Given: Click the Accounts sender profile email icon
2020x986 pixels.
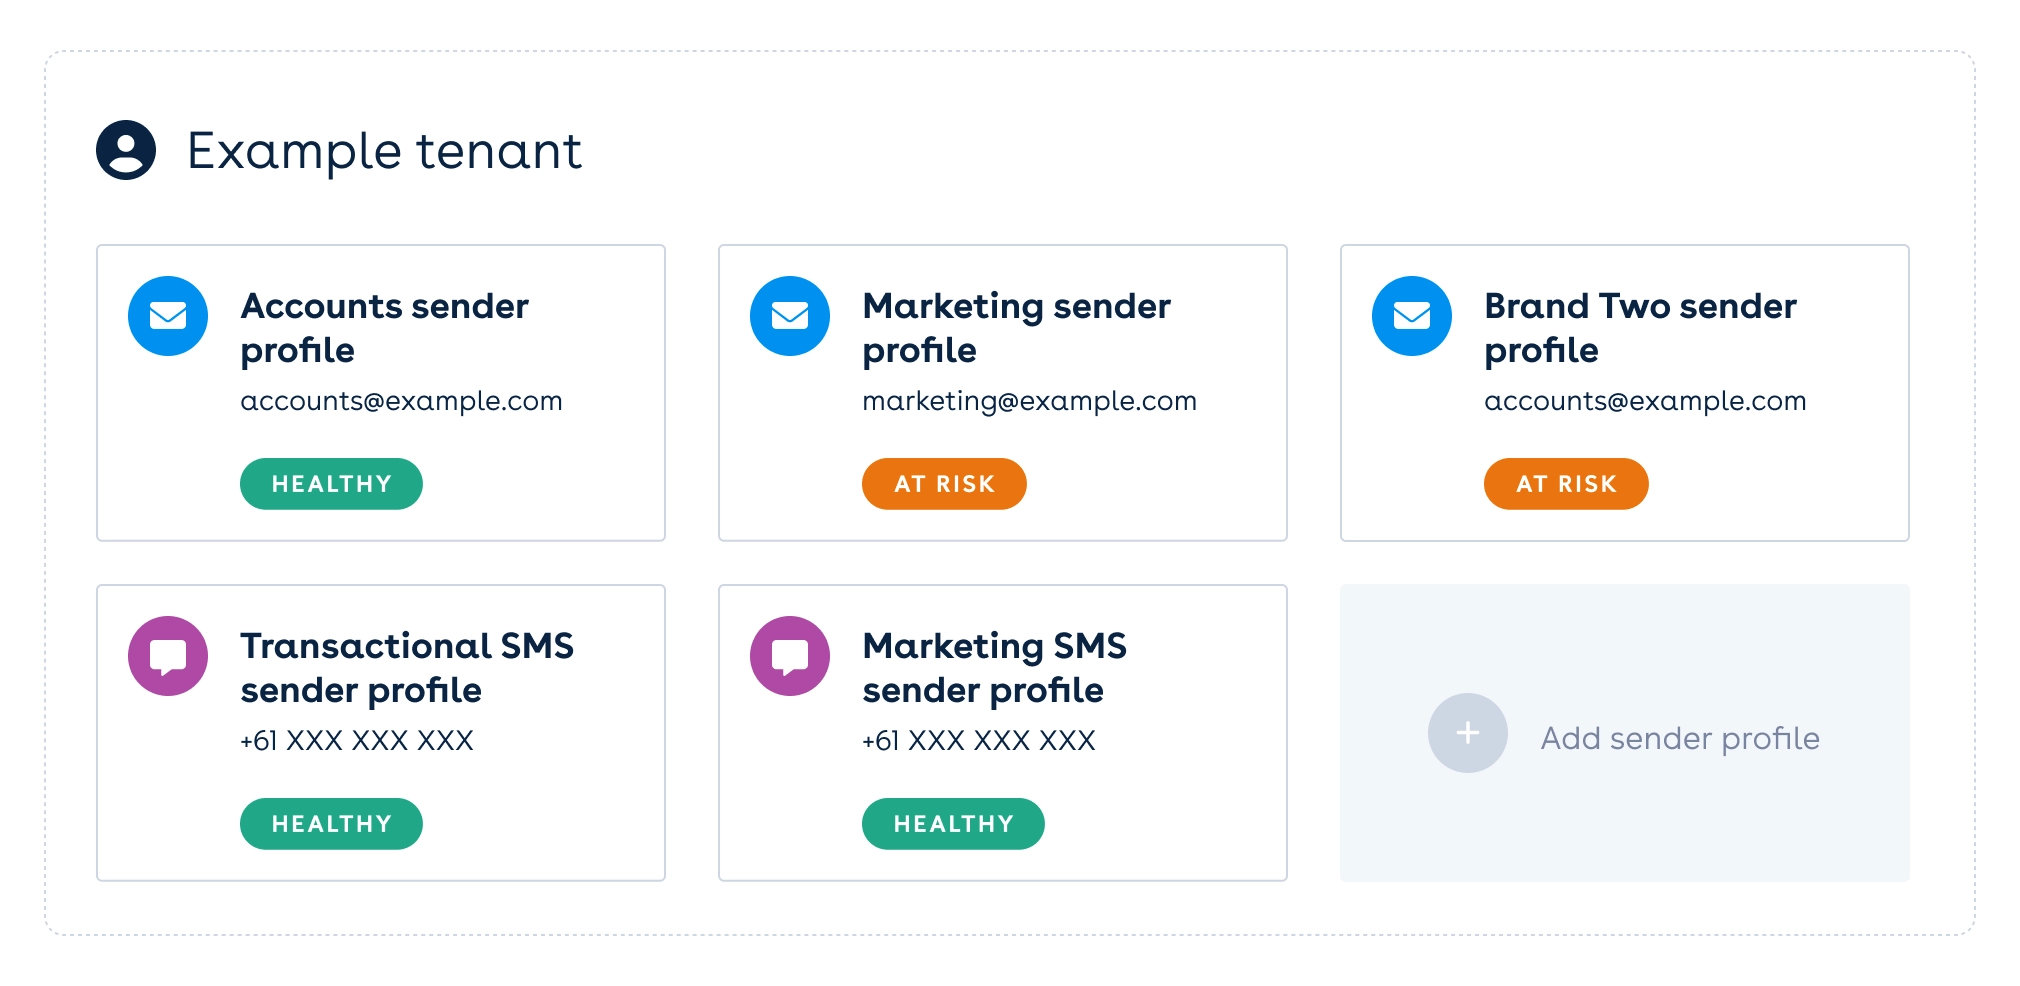Looking at the screenshot, I should coord(168,316).
